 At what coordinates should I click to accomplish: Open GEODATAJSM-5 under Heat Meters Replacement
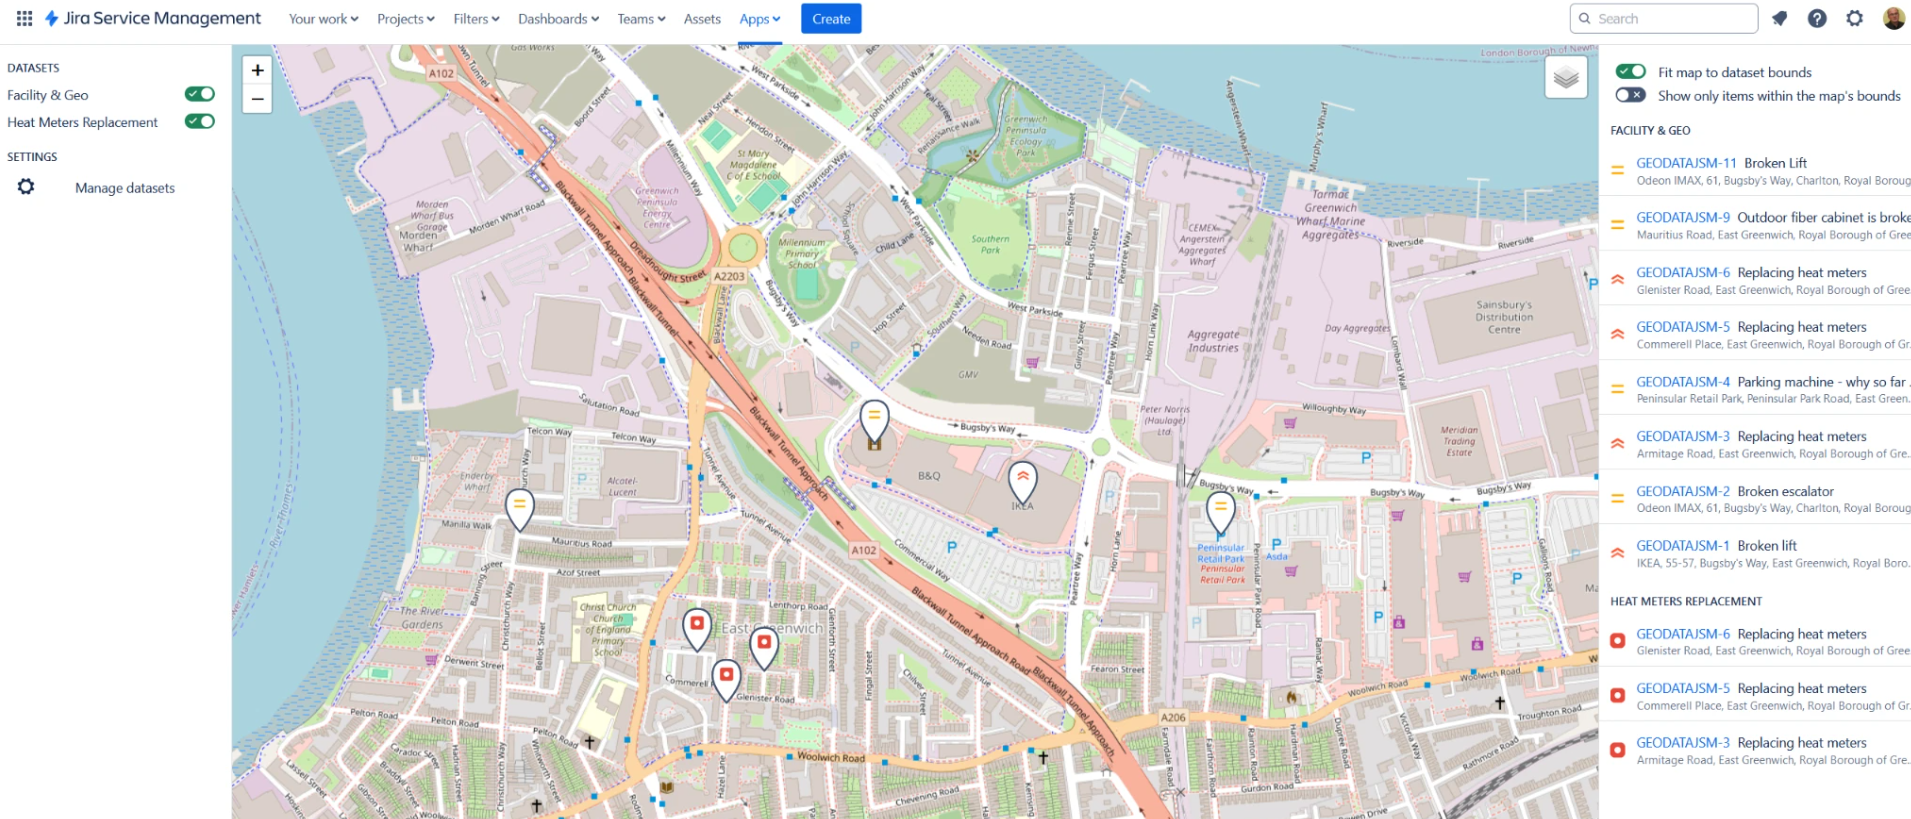tap(1751, 688)
